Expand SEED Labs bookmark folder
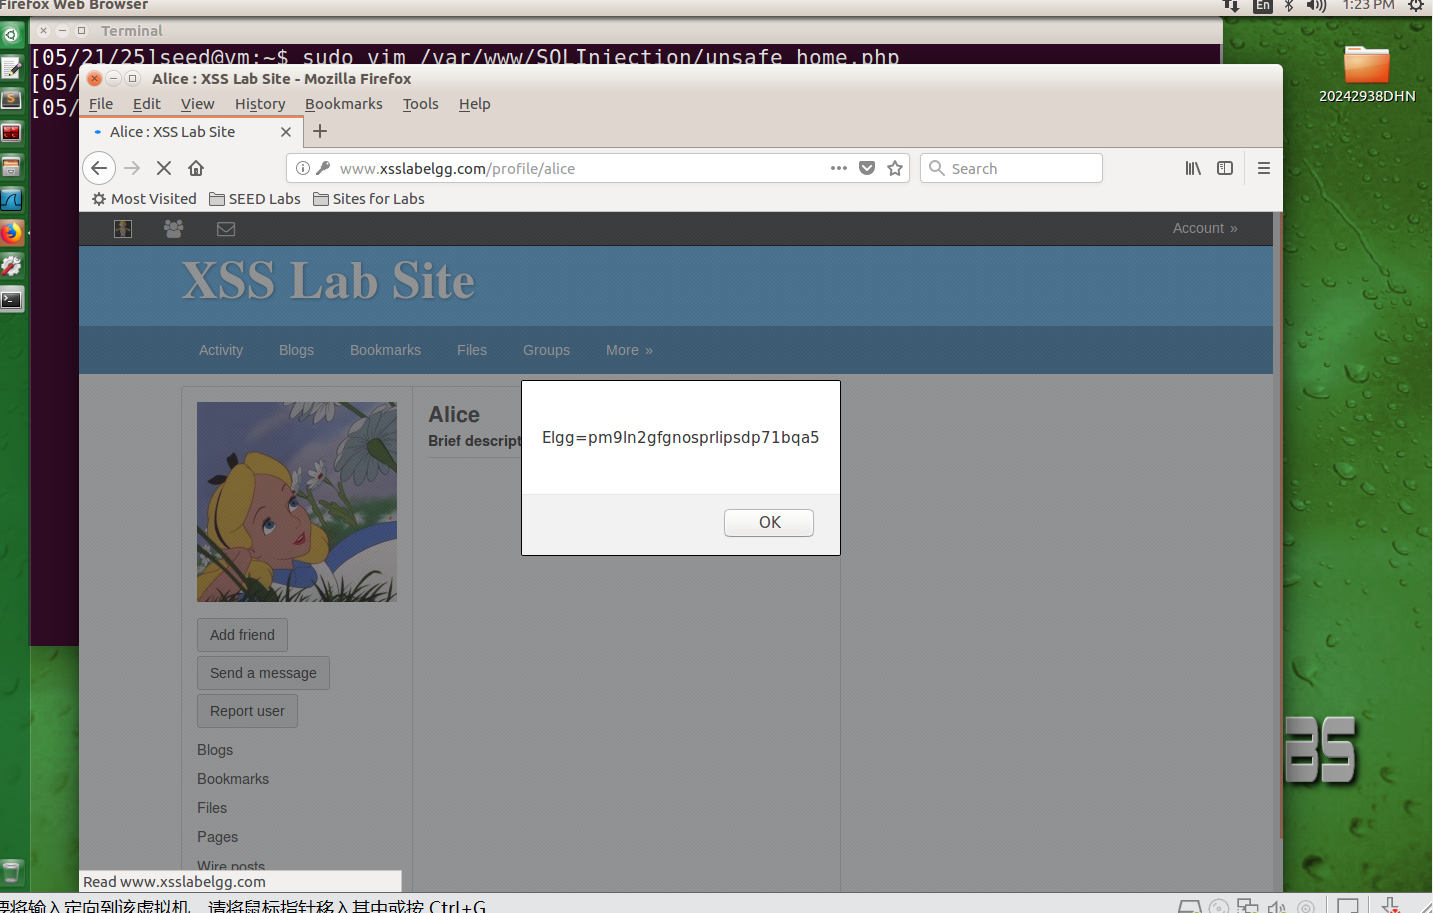The image size is (1433, 913). (255, 199)
